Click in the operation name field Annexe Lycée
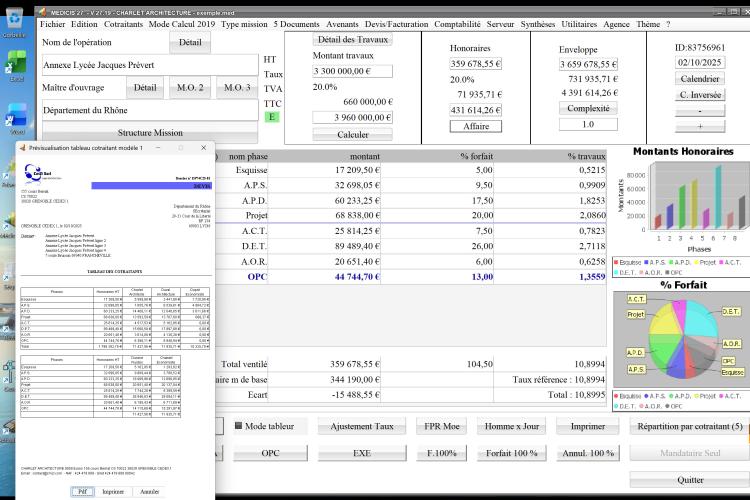This screenshot has height=500, width=750. [150, 65]
